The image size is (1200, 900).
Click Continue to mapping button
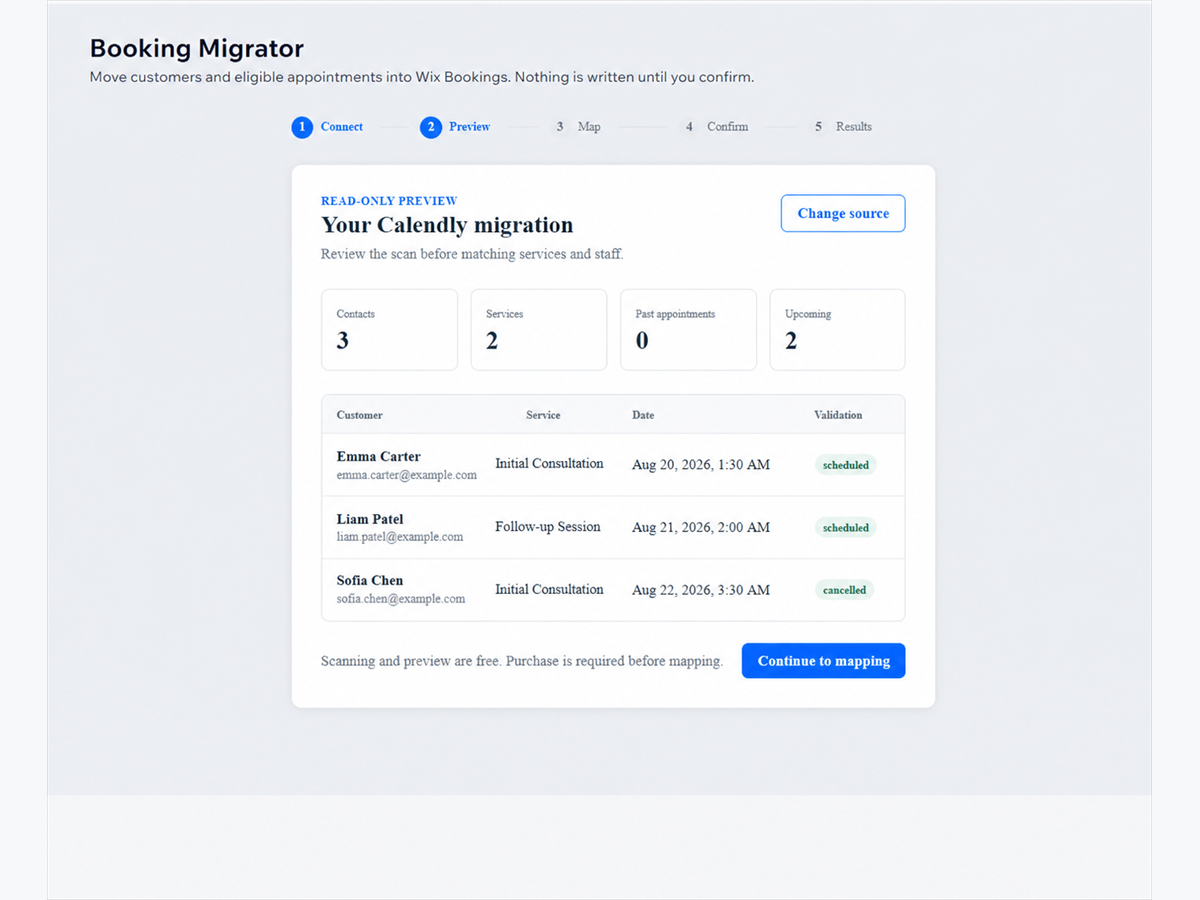823,661
